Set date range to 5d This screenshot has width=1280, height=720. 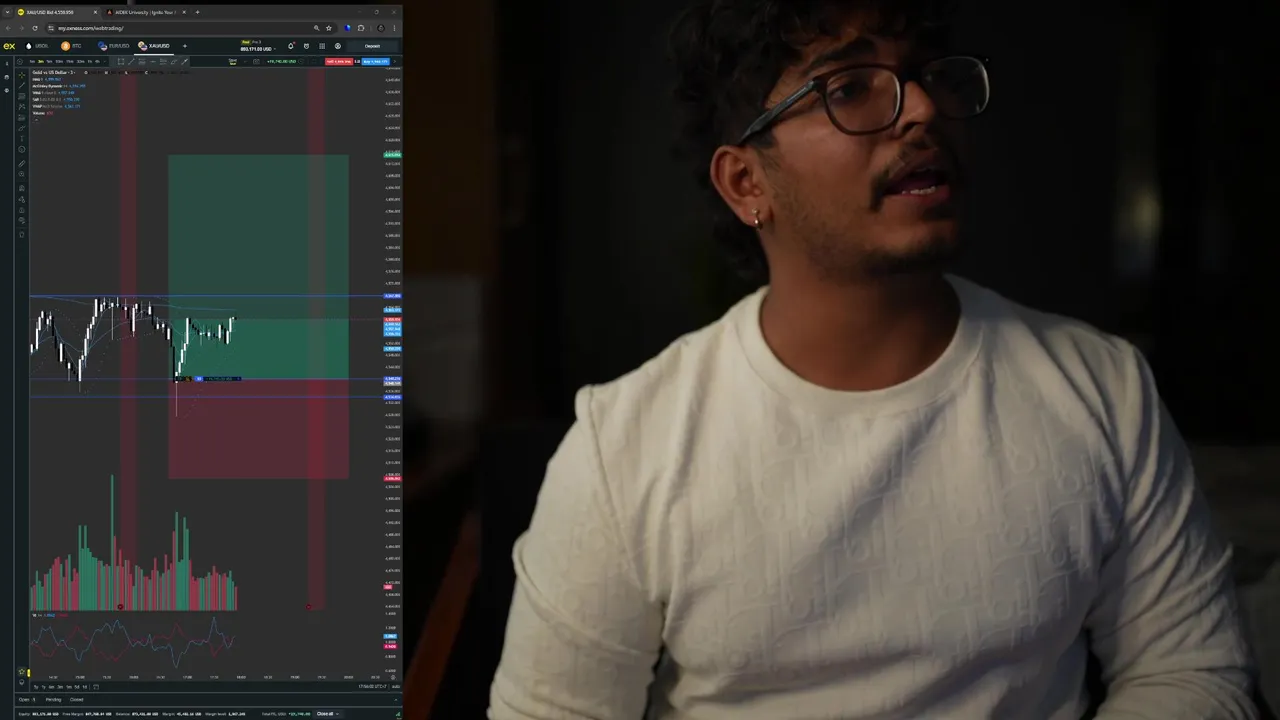point(77,687)
